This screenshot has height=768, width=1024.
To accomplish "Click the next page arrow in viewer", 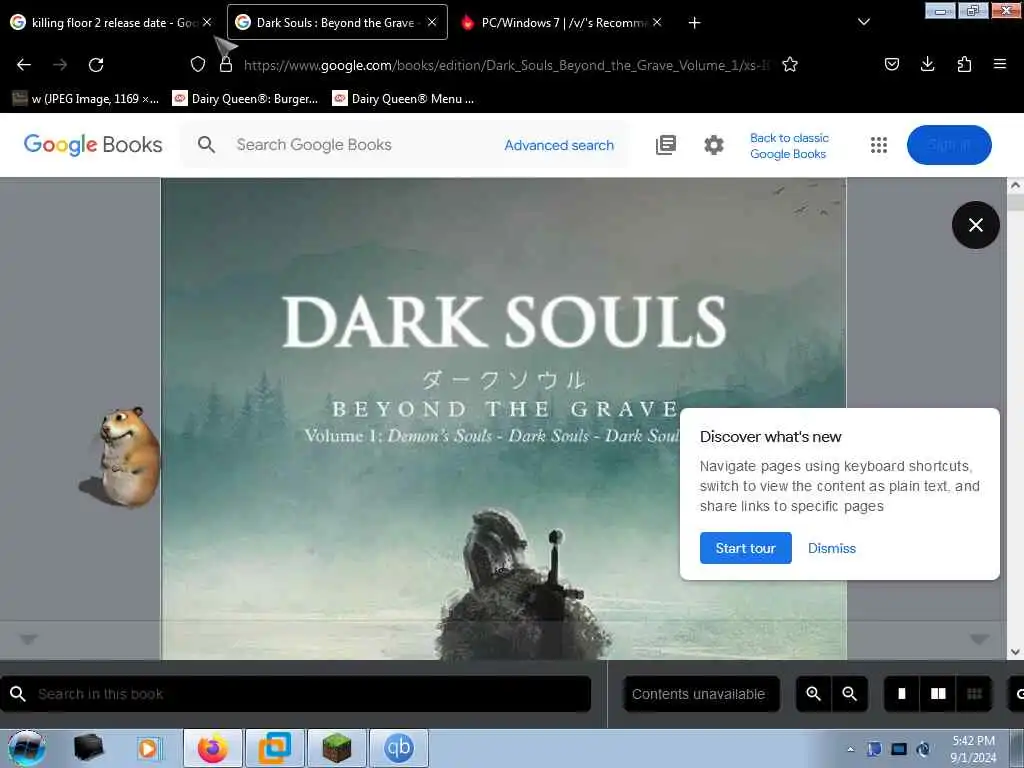I will pos(978,639).
